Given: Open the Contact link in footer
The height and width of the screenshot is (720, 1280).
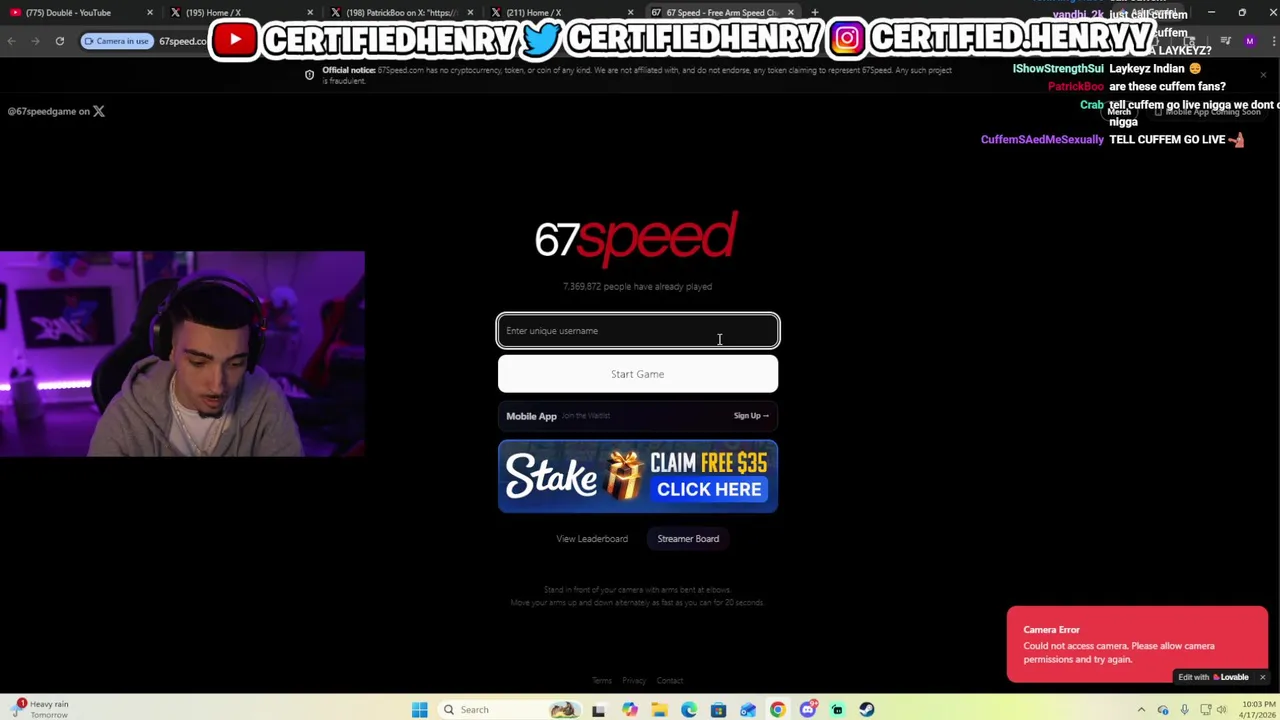Looking at the screenshot, I should pyautogui.click(x=670, y=681).
